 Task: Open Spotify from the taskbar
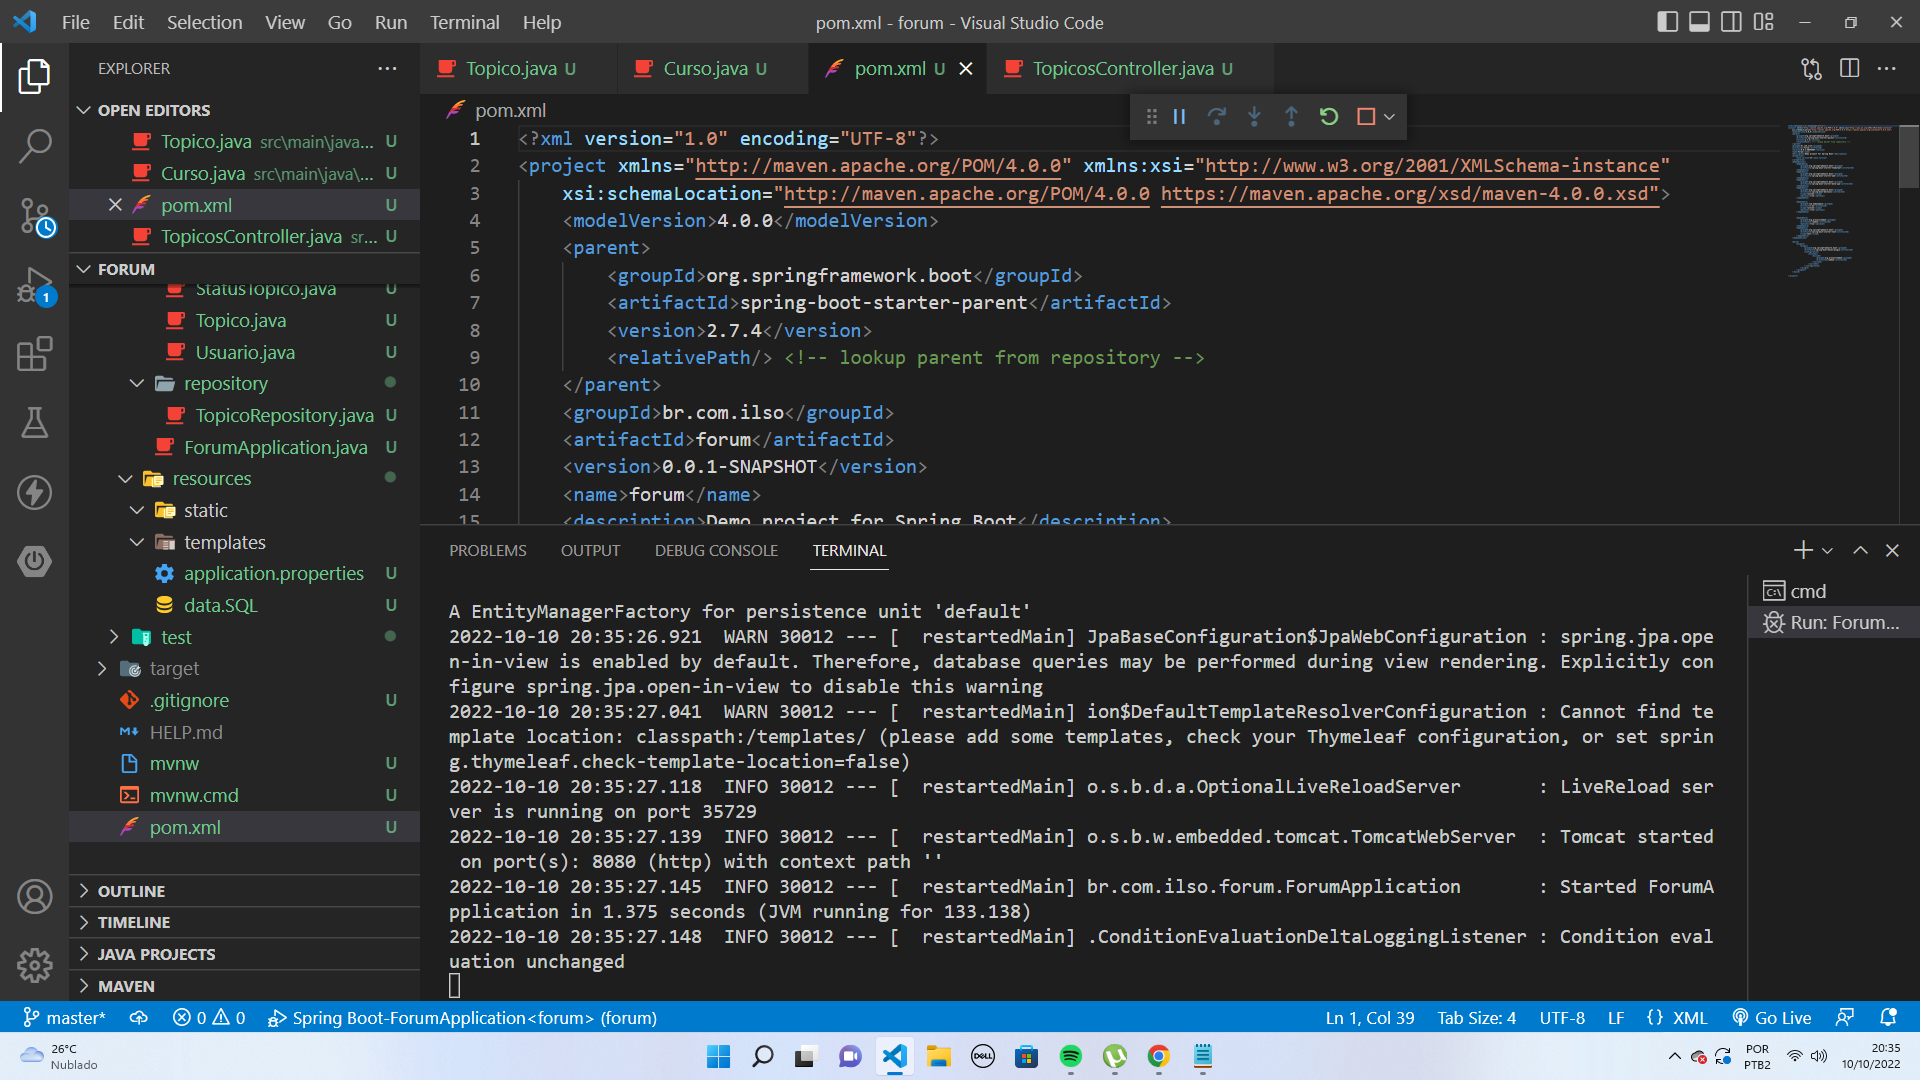point(1071,1056)
